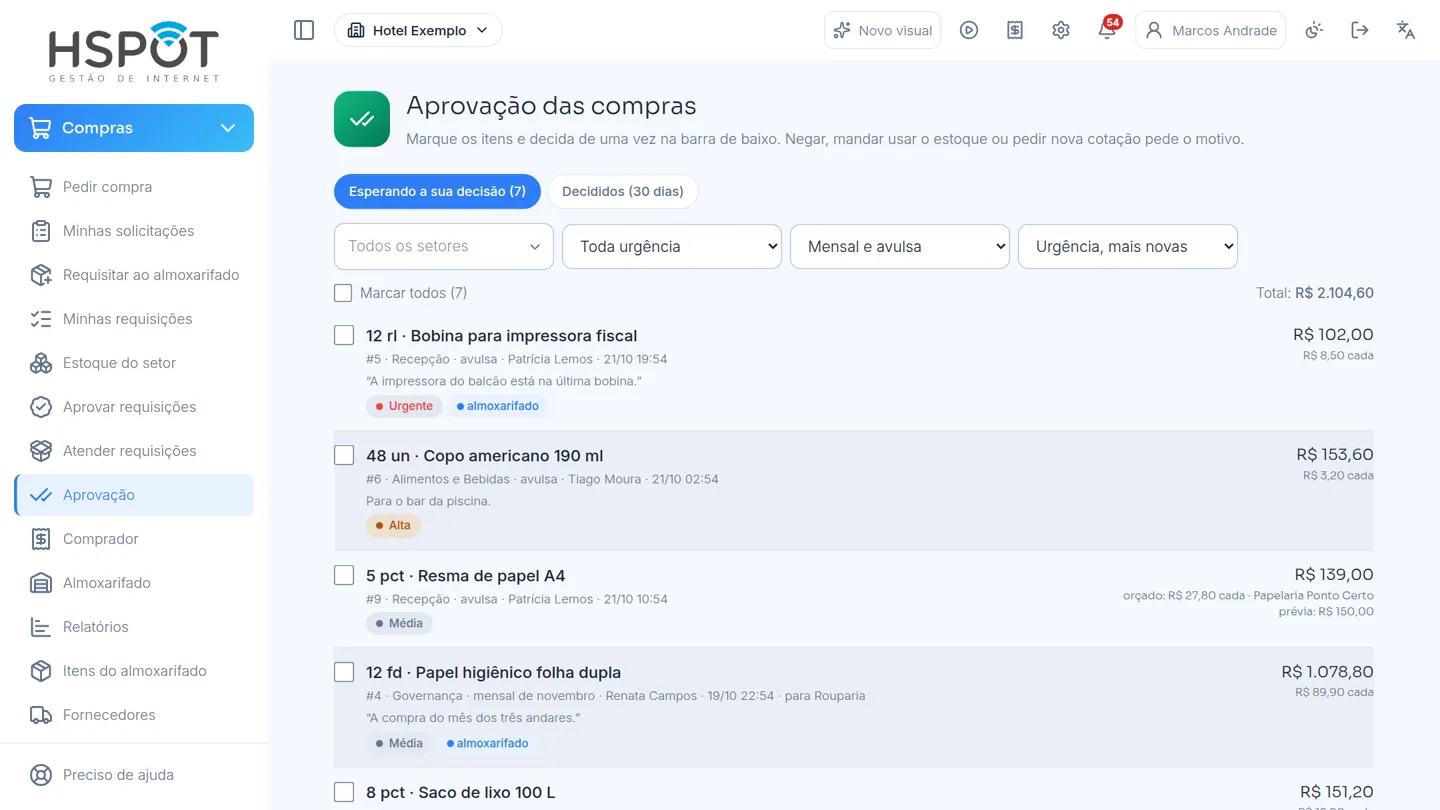Open Requisitar ao almoxarifado

(134, 275)
